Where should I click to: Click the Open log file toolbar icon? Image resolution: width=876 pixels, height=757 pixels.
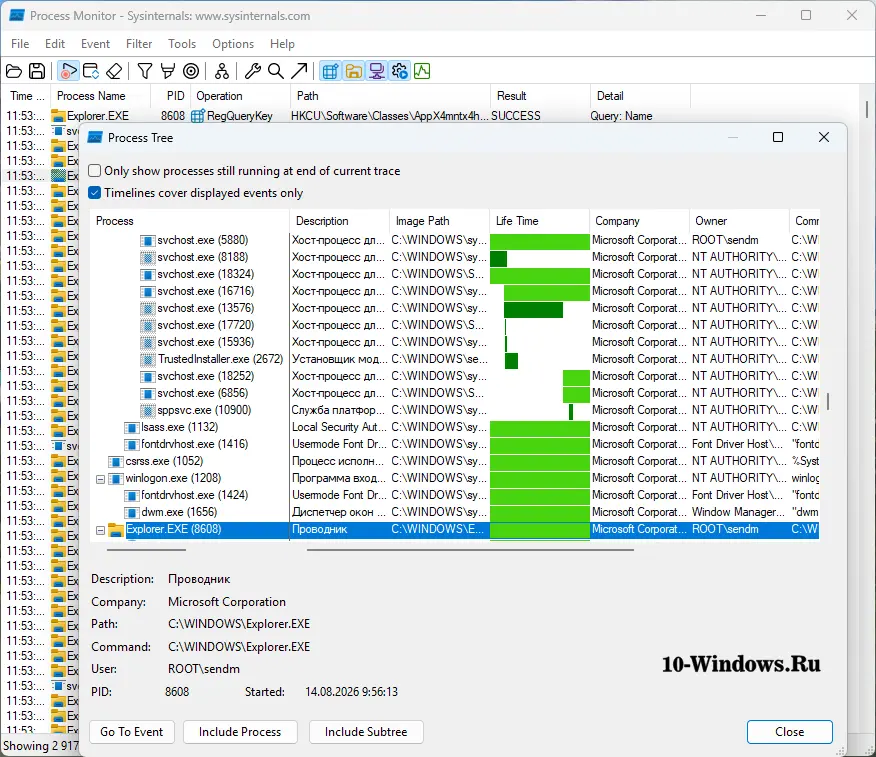(x=14, y=71)
